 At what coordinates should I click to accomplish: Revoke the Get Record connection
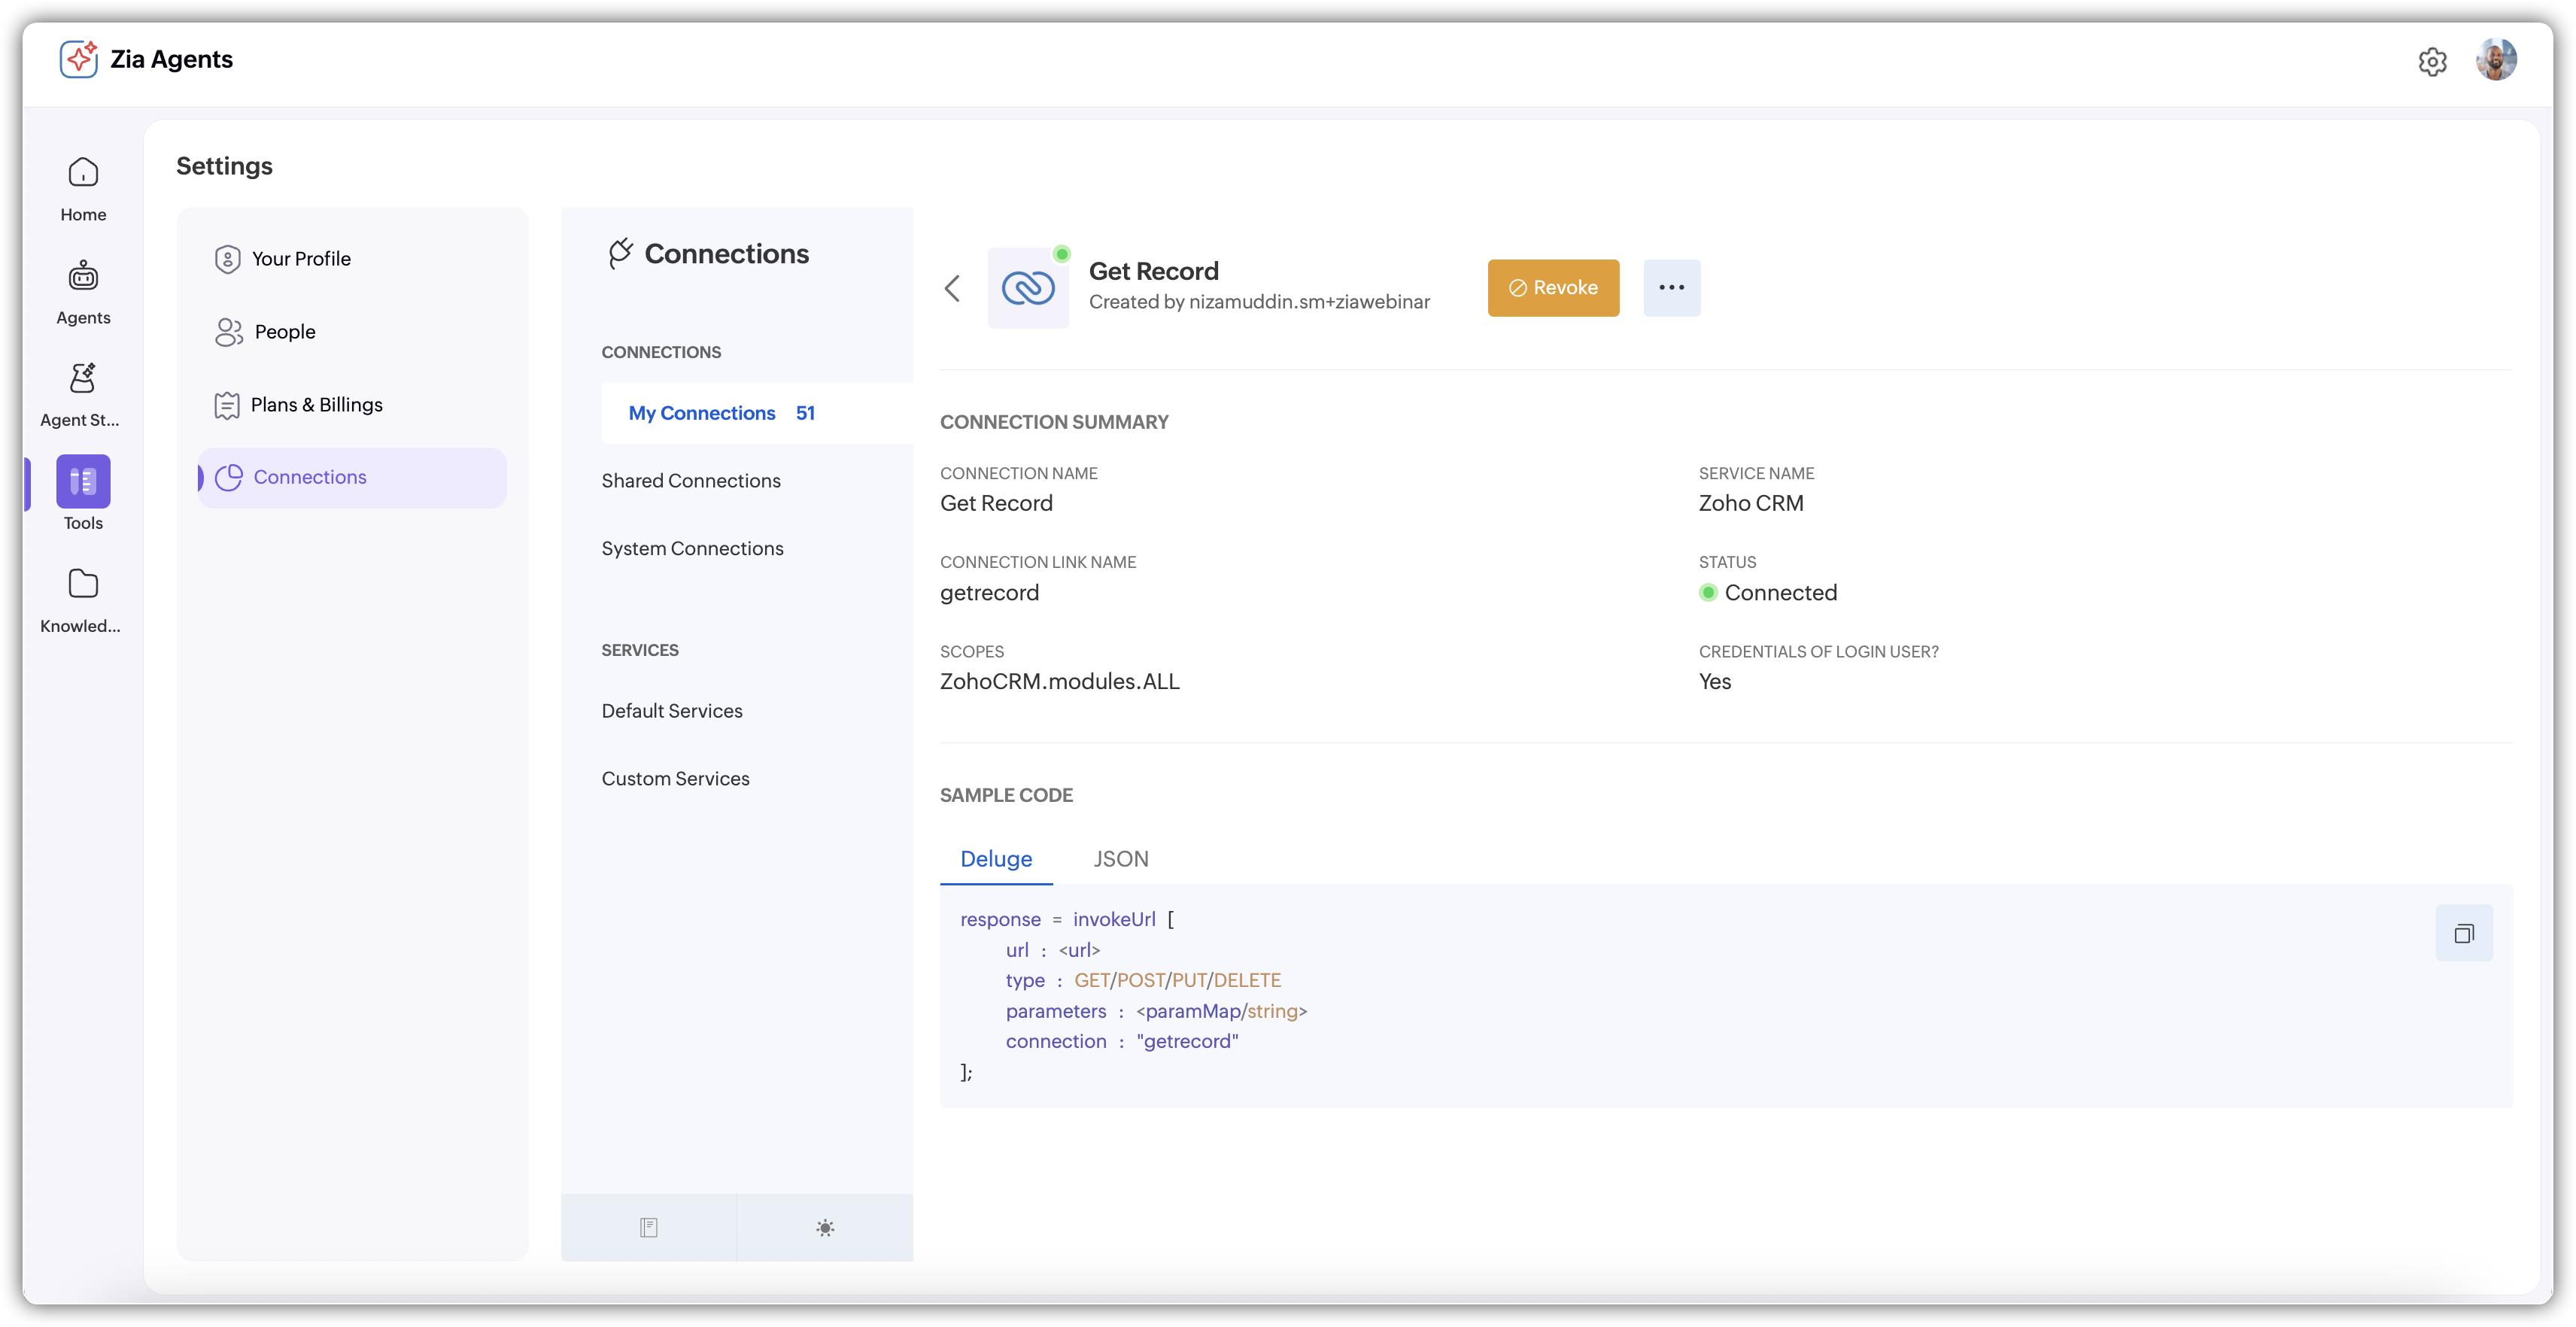pos(1552,288)
